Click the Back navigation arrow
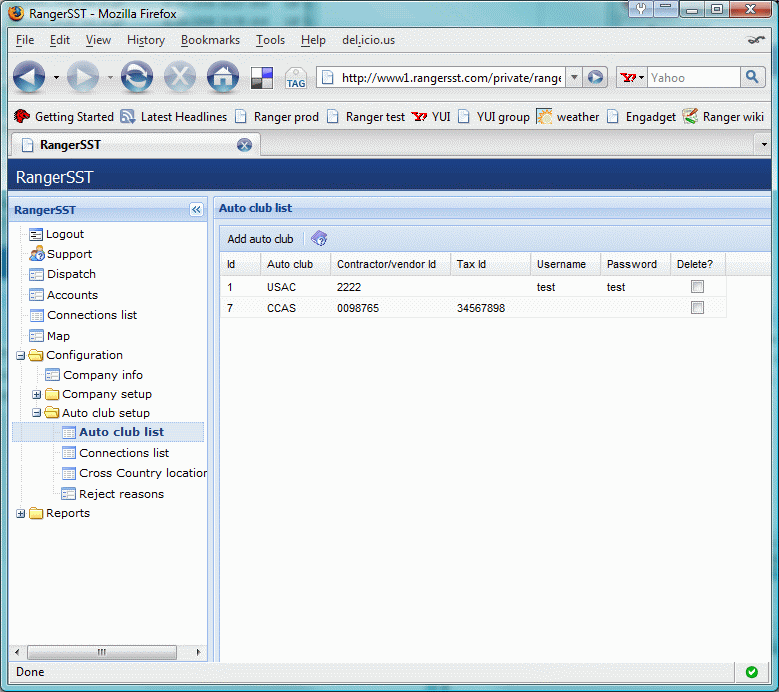This screenshot has height=692, width=779. pos(29,77)
